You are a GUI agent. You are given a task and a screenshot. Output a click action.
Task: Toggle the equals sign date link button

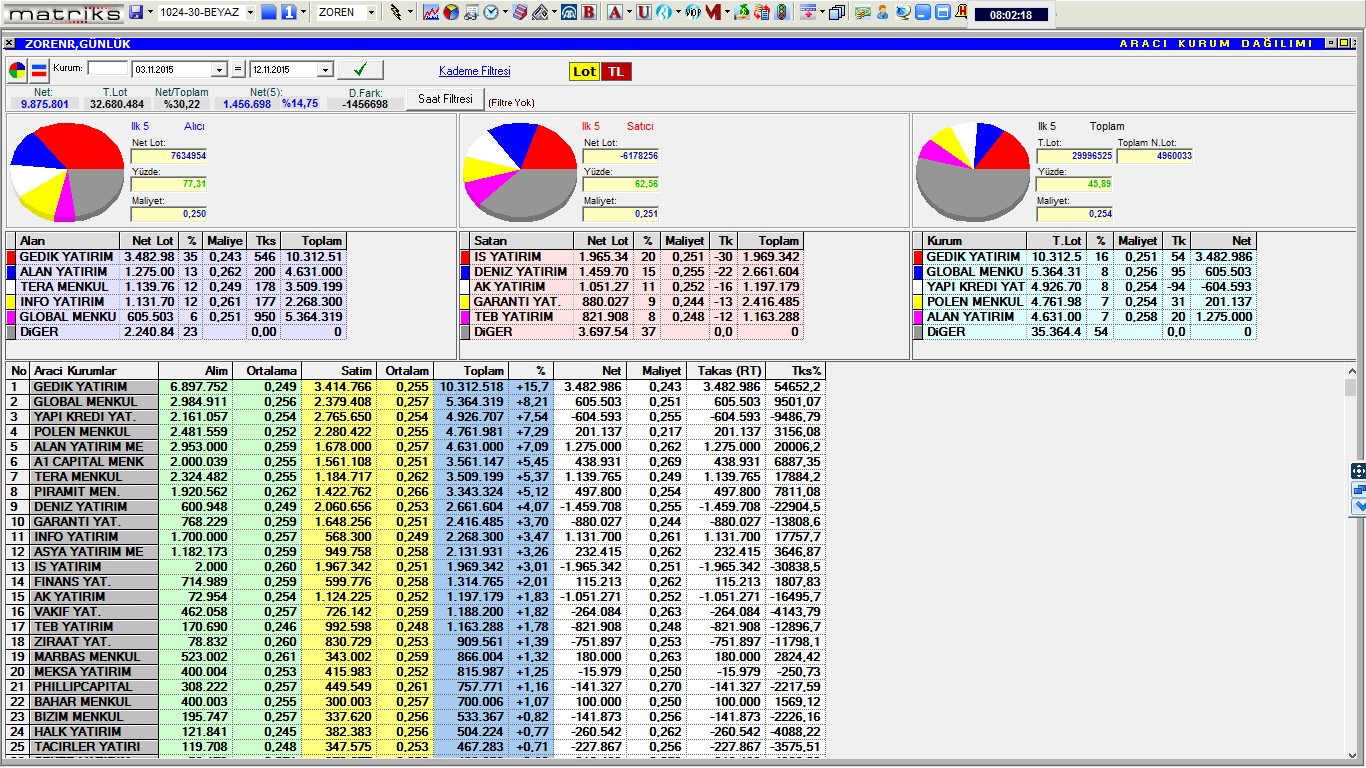[x=238, y=70]
